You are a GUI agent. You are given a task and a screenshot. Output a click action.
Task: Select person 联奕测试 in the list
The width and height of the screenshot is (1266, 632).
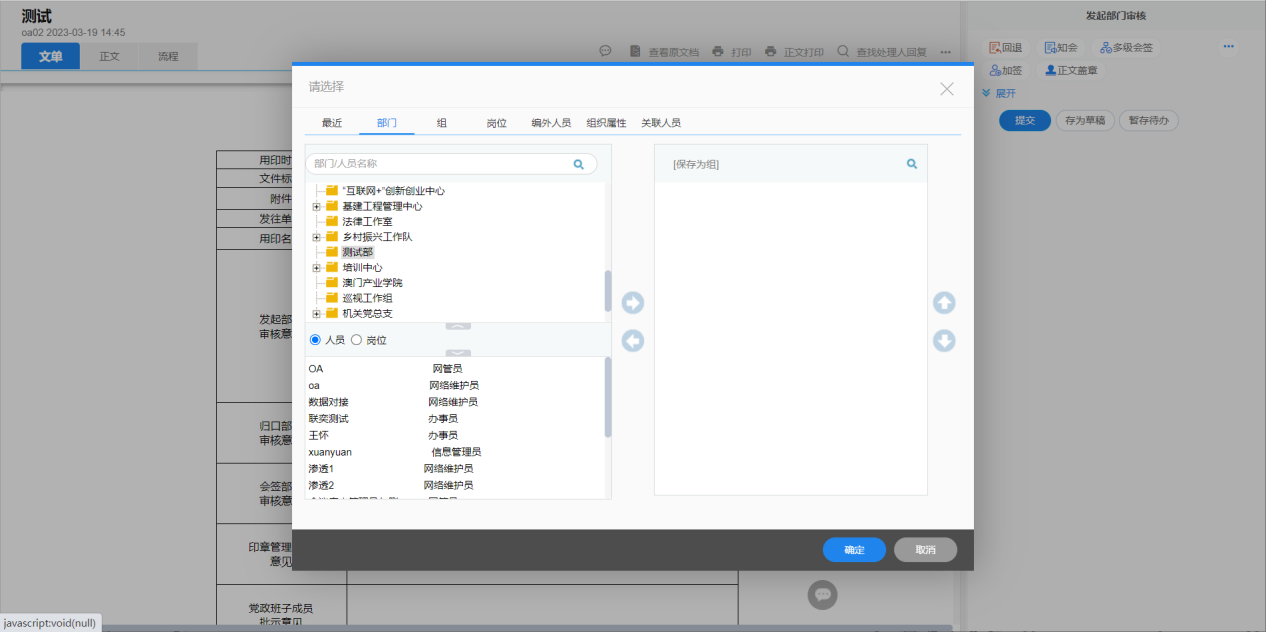(328, 419)
